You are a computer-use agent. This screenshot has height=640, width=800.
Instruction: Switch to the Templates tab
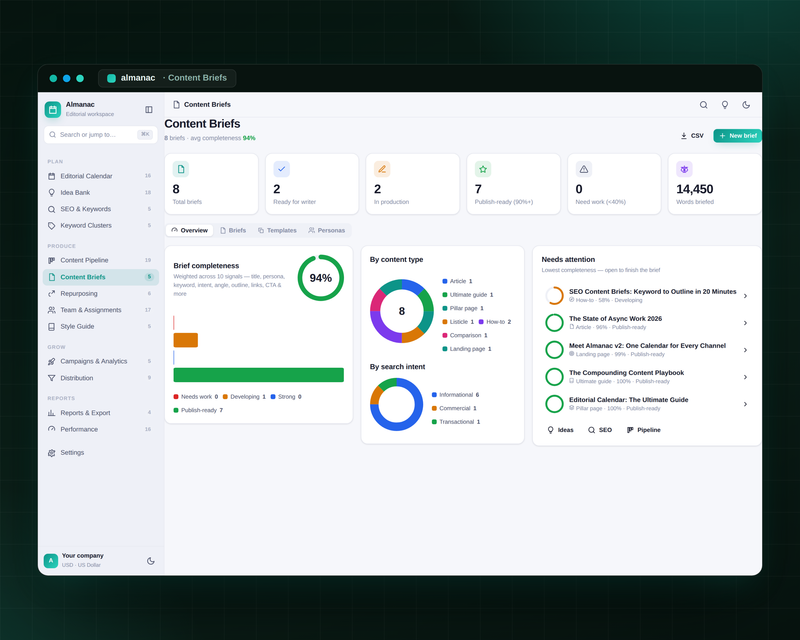(x=277, y=230)
